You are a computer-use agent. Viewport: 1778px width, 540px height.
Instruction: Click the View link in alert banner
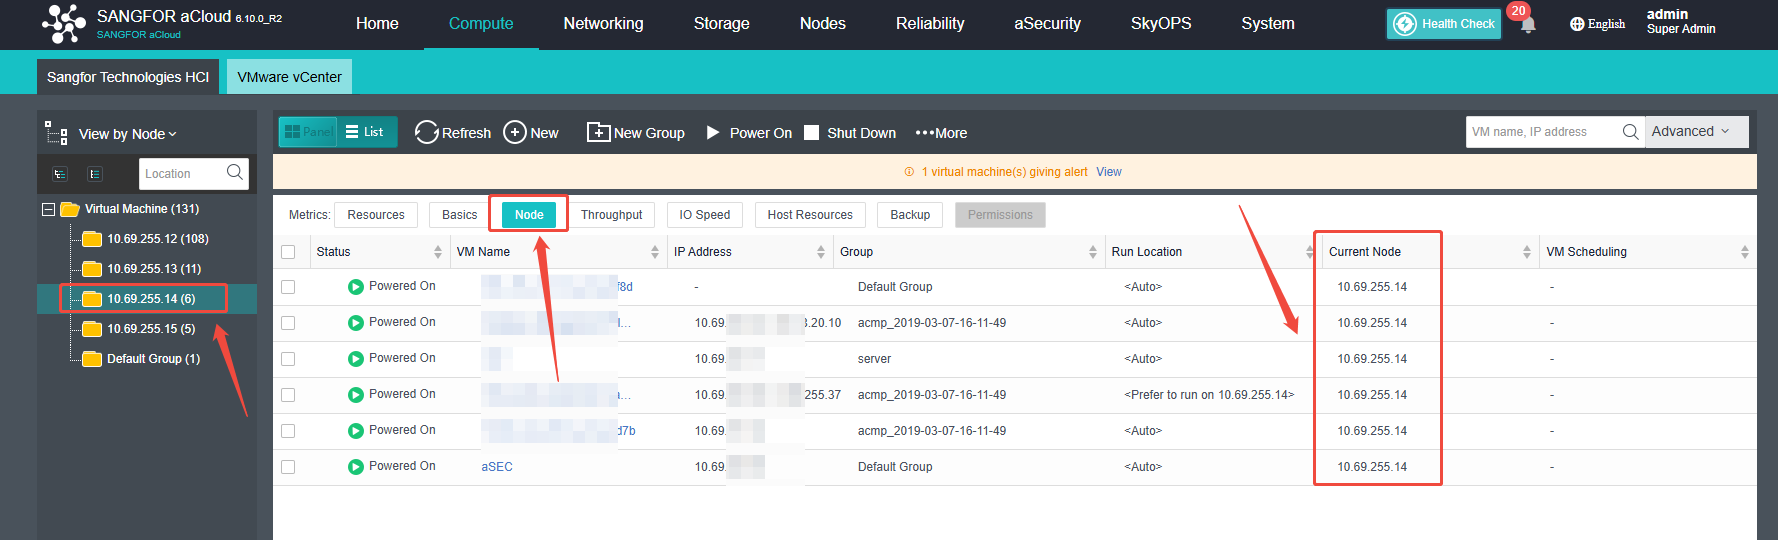point(1108,172)
